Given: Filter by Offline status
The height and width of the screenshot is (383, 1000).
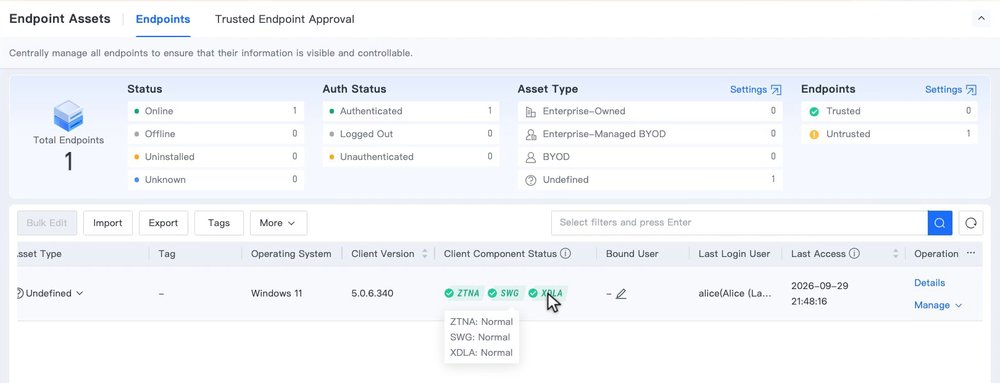Looking at the screenshot, I should pyautogui.click(x=216, y=134).
